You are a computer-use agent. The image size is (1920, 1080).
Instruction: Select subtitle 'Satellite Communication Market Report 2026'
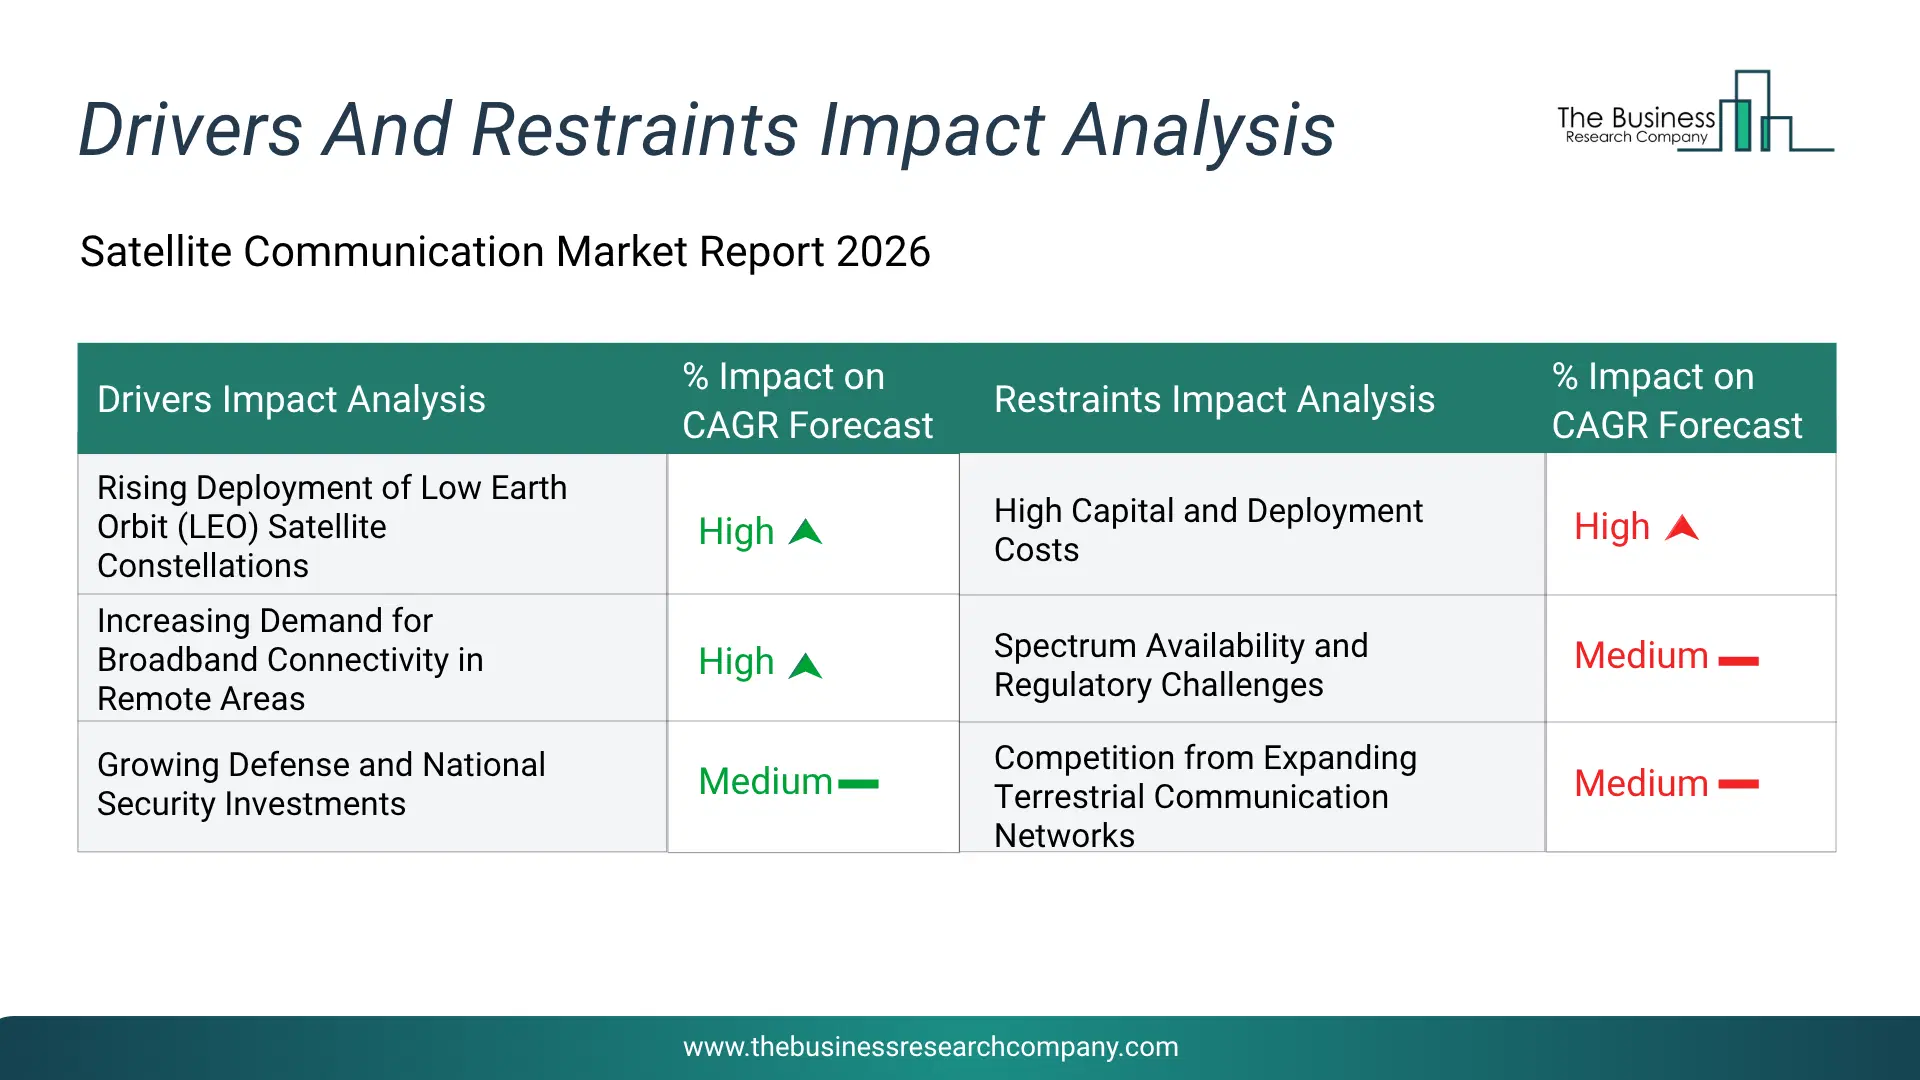click(505, 252)
